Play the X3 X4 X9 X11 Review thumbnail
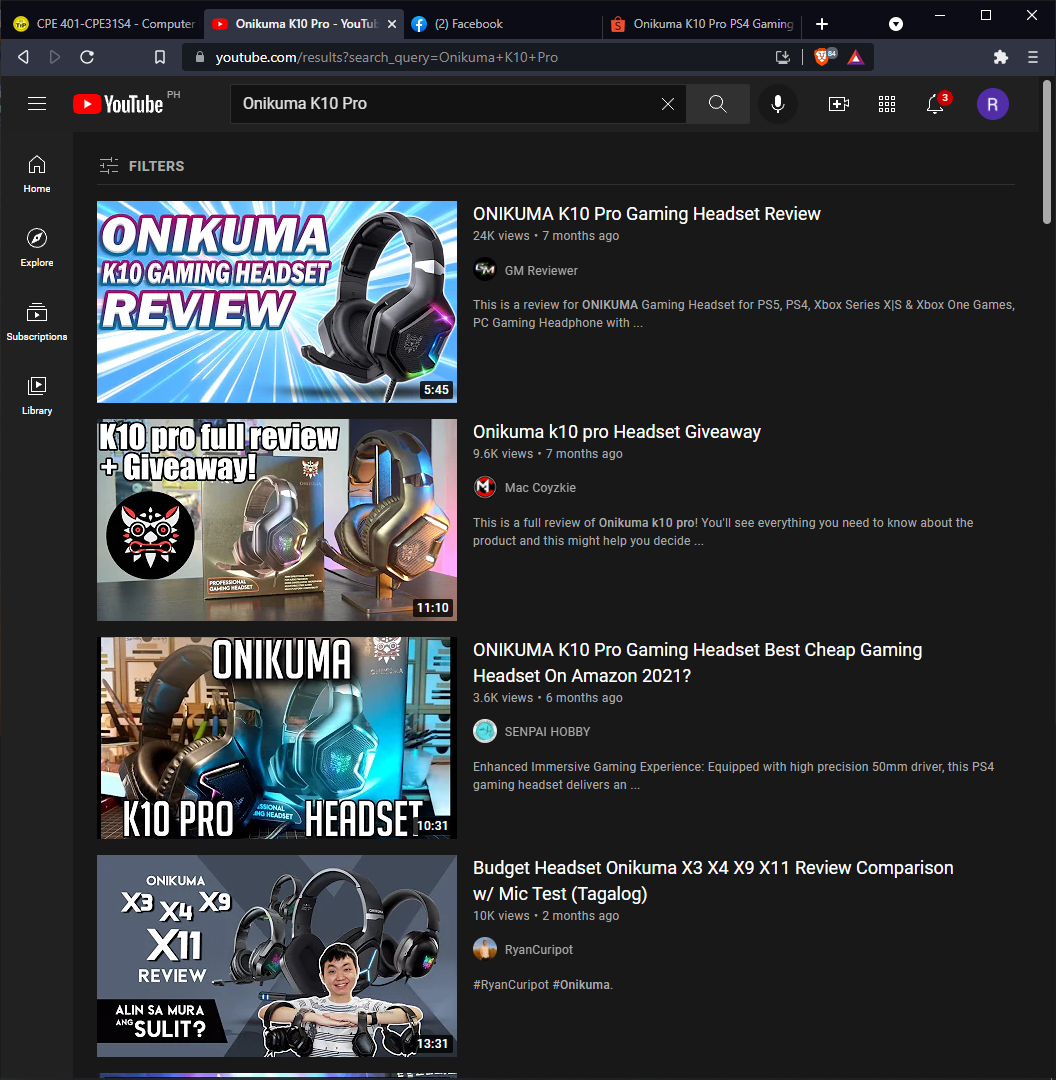 pos(277,956)
